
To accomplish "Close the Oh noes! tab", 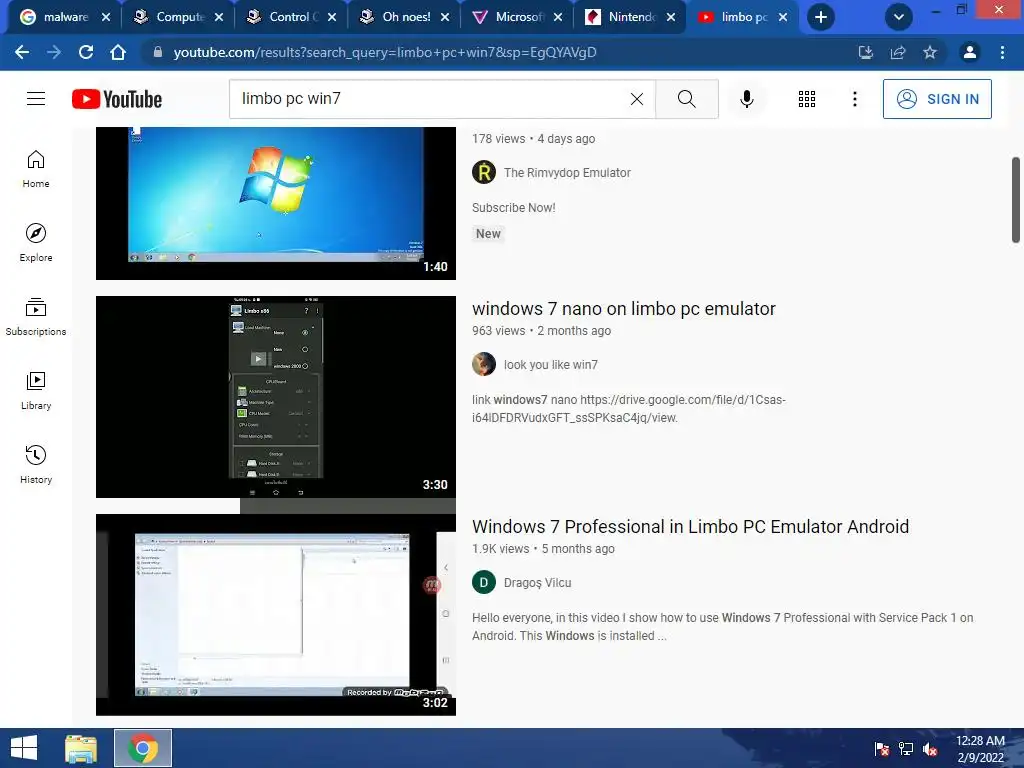I will 445,18.
